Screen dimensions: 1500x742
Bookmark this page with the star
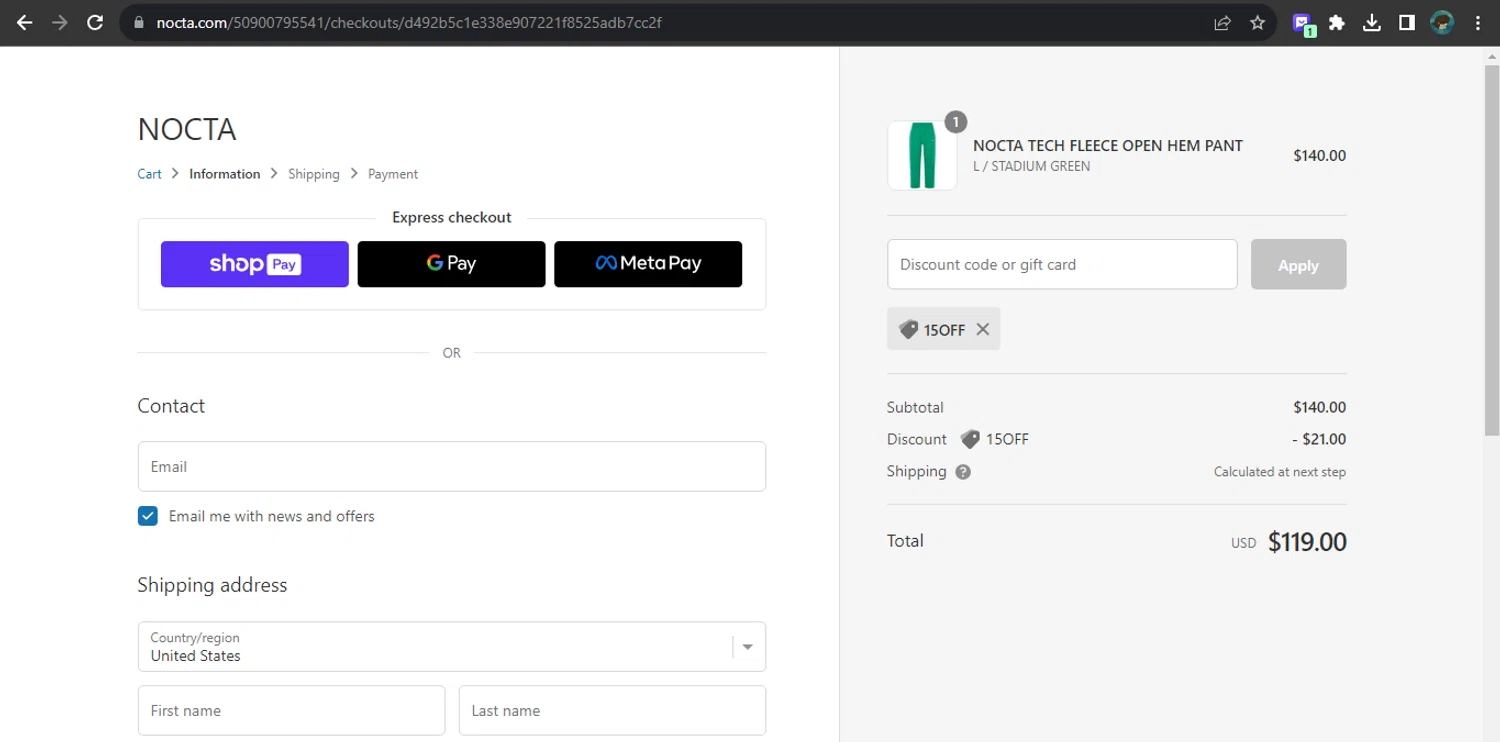(1258, 22)
